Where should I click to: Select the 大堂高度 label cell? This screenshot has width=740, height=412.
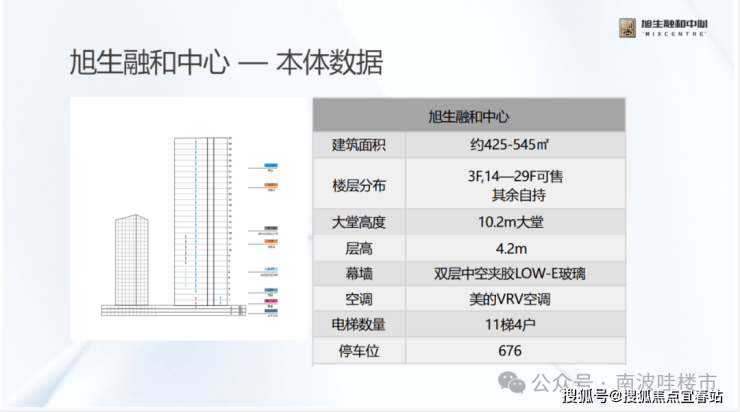point(359,222)
